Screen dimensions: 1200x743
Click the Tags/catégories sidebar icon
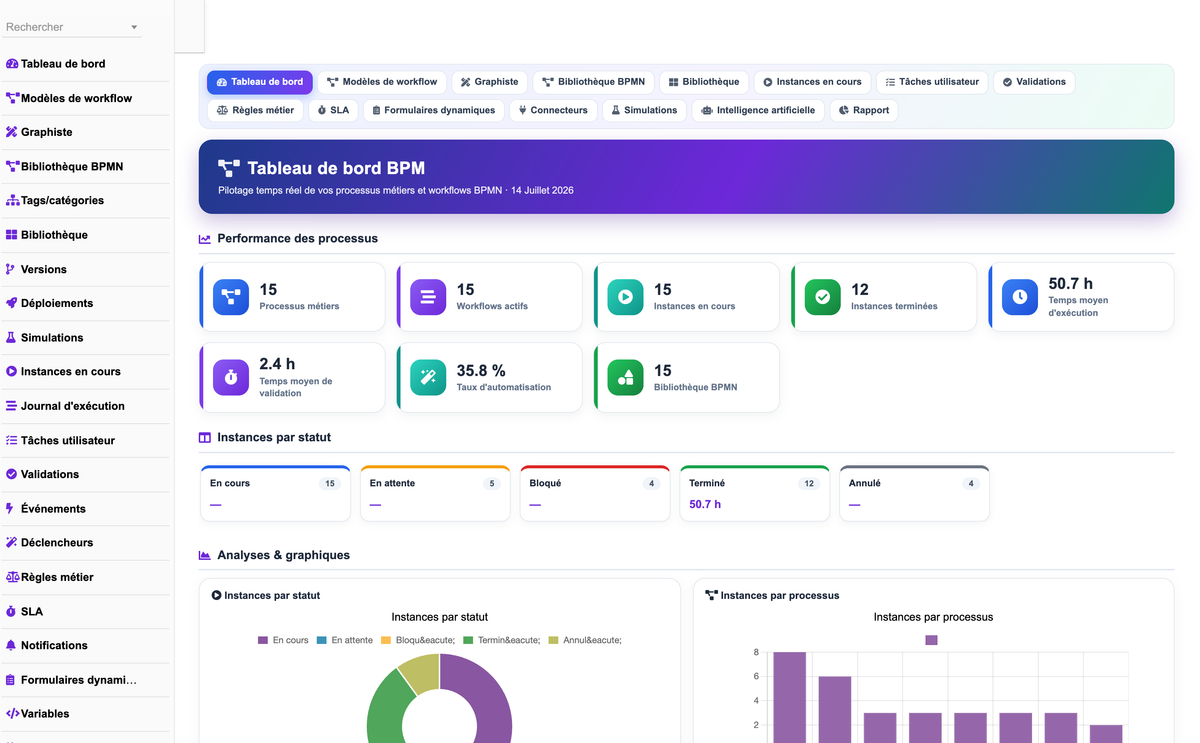click(12, 201)
